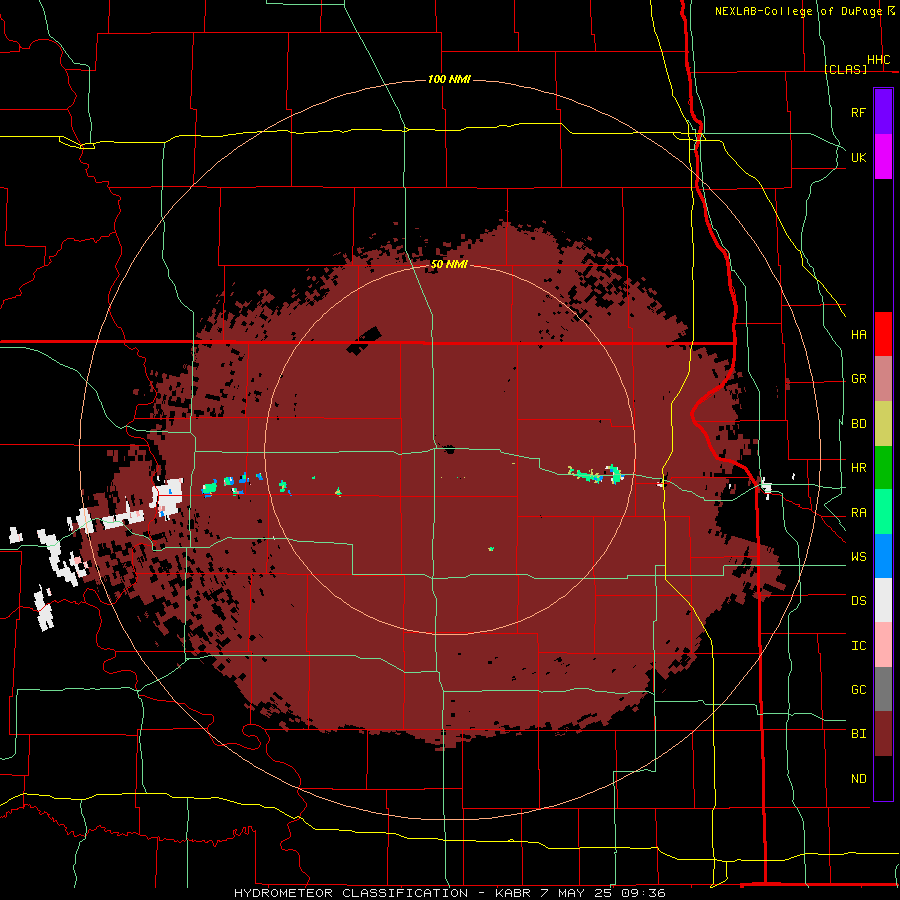900x900 pixels.
Task: Click the 'HYDROMETEOR CLASSIFICATION - KABR' title text
Action: pos(383,893)
